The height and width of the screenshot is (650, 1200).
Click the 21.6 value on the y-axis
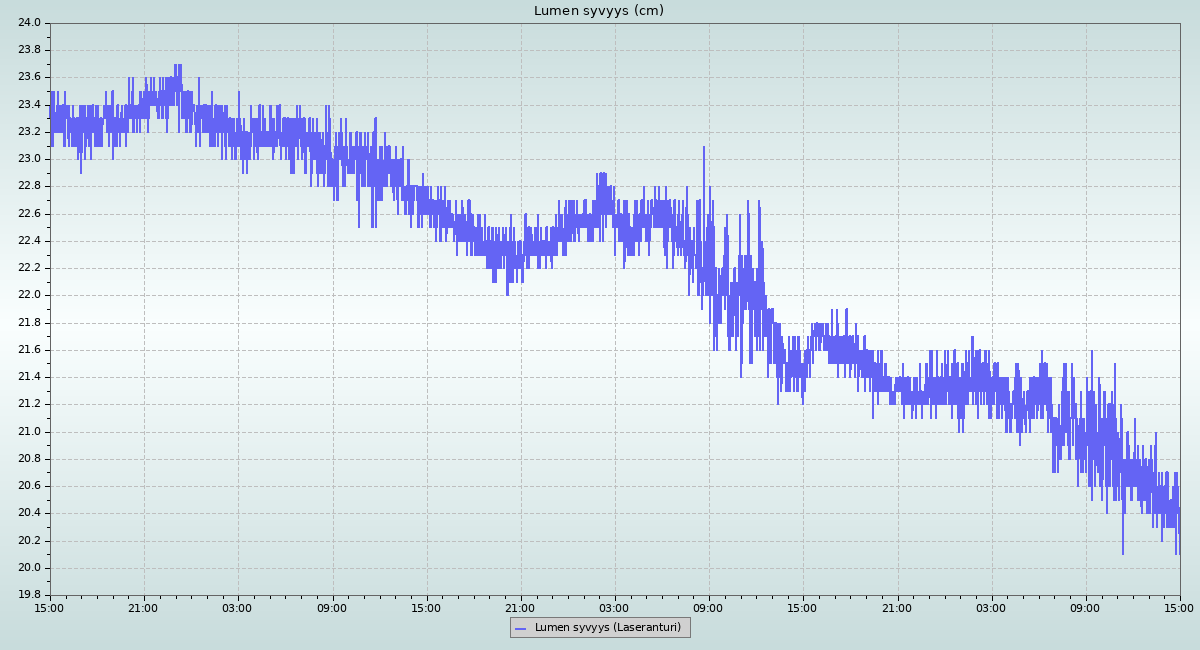coord(29,350)
